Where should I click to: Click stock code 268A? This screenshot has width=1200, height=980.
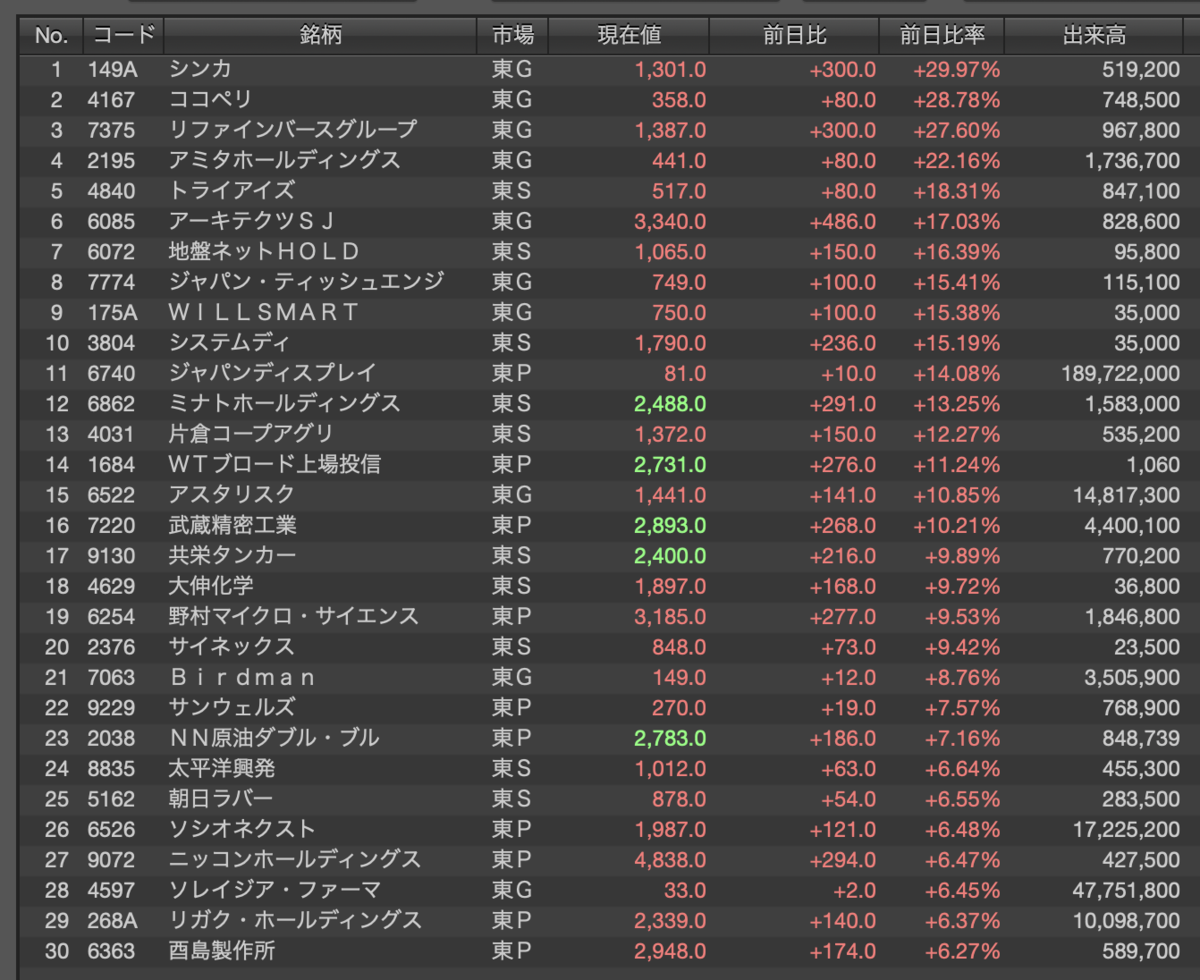pyautogui.click(x=111, y=920)
